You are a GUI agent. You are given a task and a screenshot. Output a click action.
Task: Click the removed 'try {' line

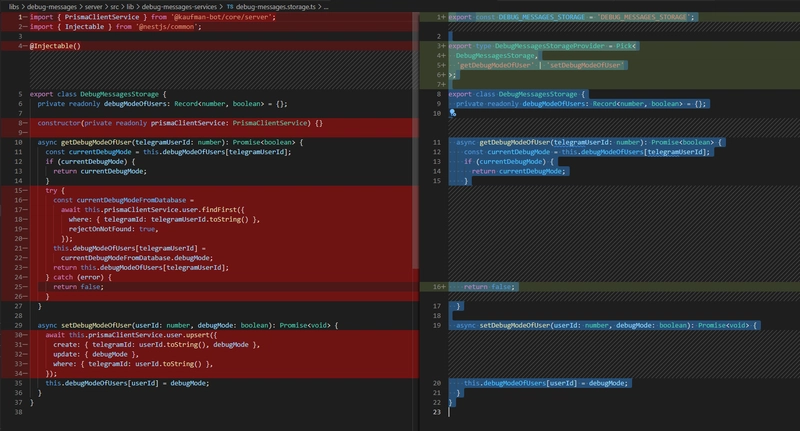(x=55, y=190)
